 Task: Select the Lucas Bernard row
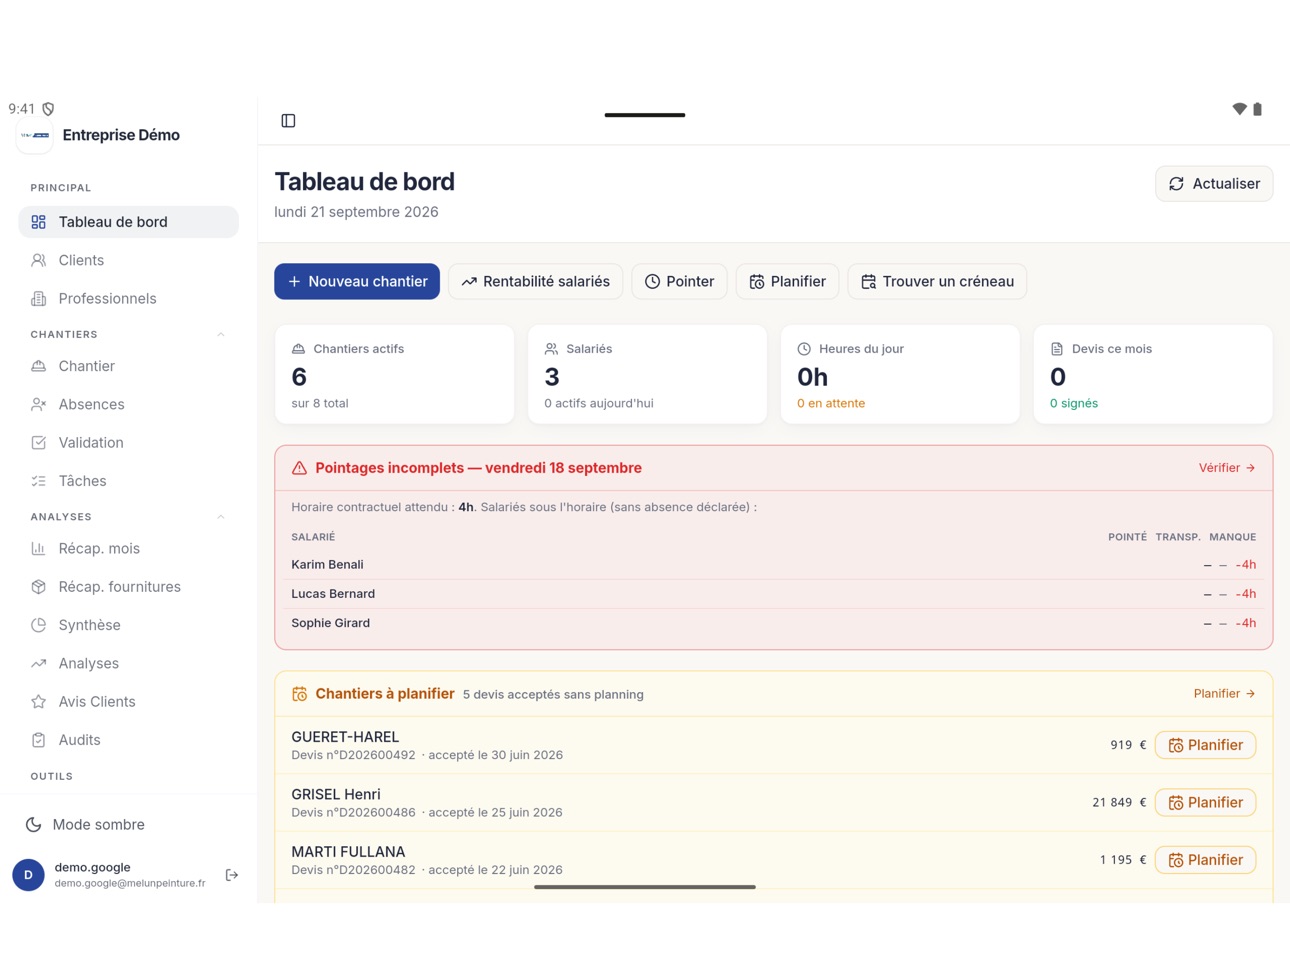pos(774,594)
